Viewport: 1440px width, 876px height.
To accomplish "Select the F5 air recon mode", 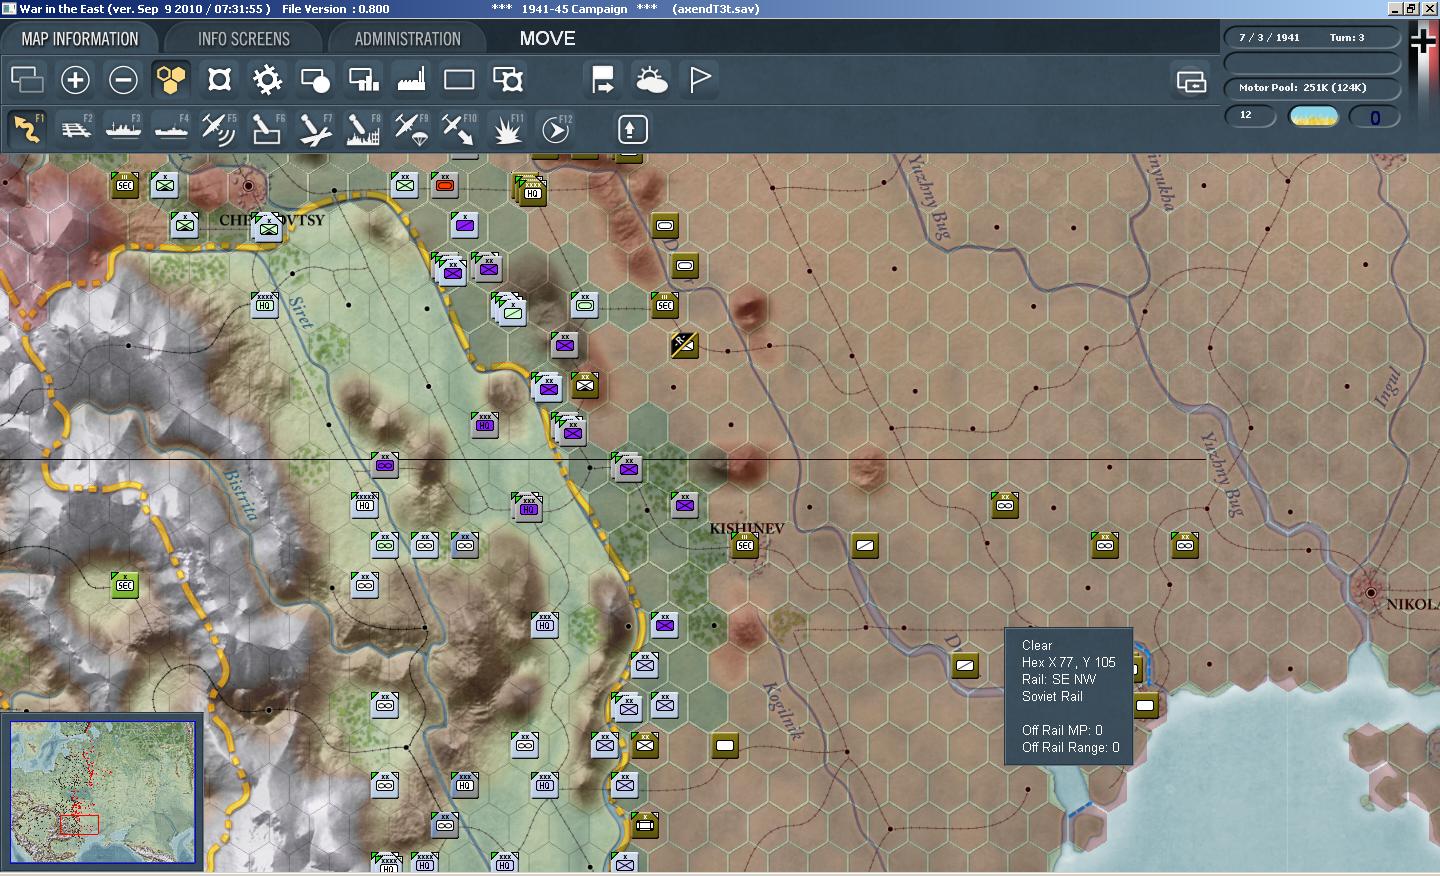I will [219, 129].
